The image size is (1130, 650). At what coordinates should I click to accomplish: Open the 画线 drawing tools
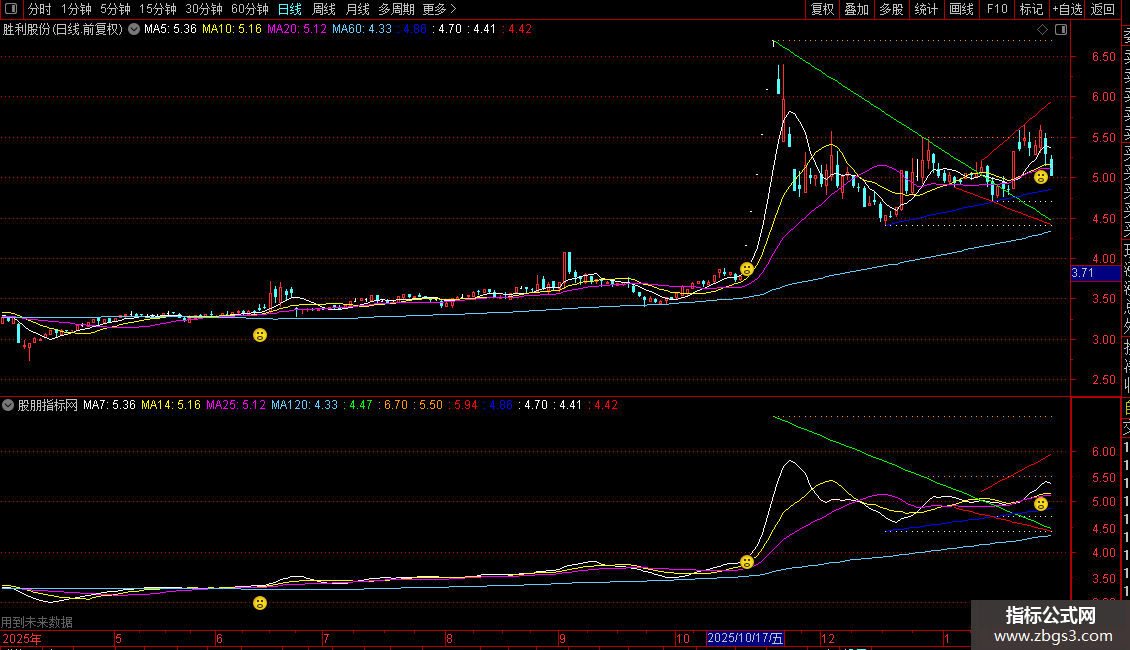tap(961, 9)
